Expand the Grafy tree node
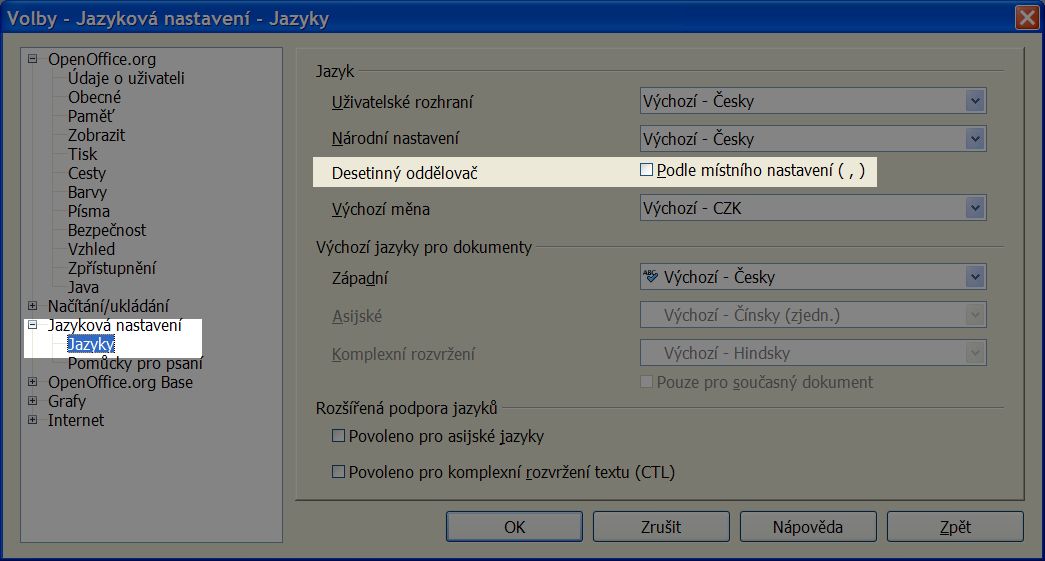Image resolution: width=1045 pixels, height=561 pixels. click(32, 401)
